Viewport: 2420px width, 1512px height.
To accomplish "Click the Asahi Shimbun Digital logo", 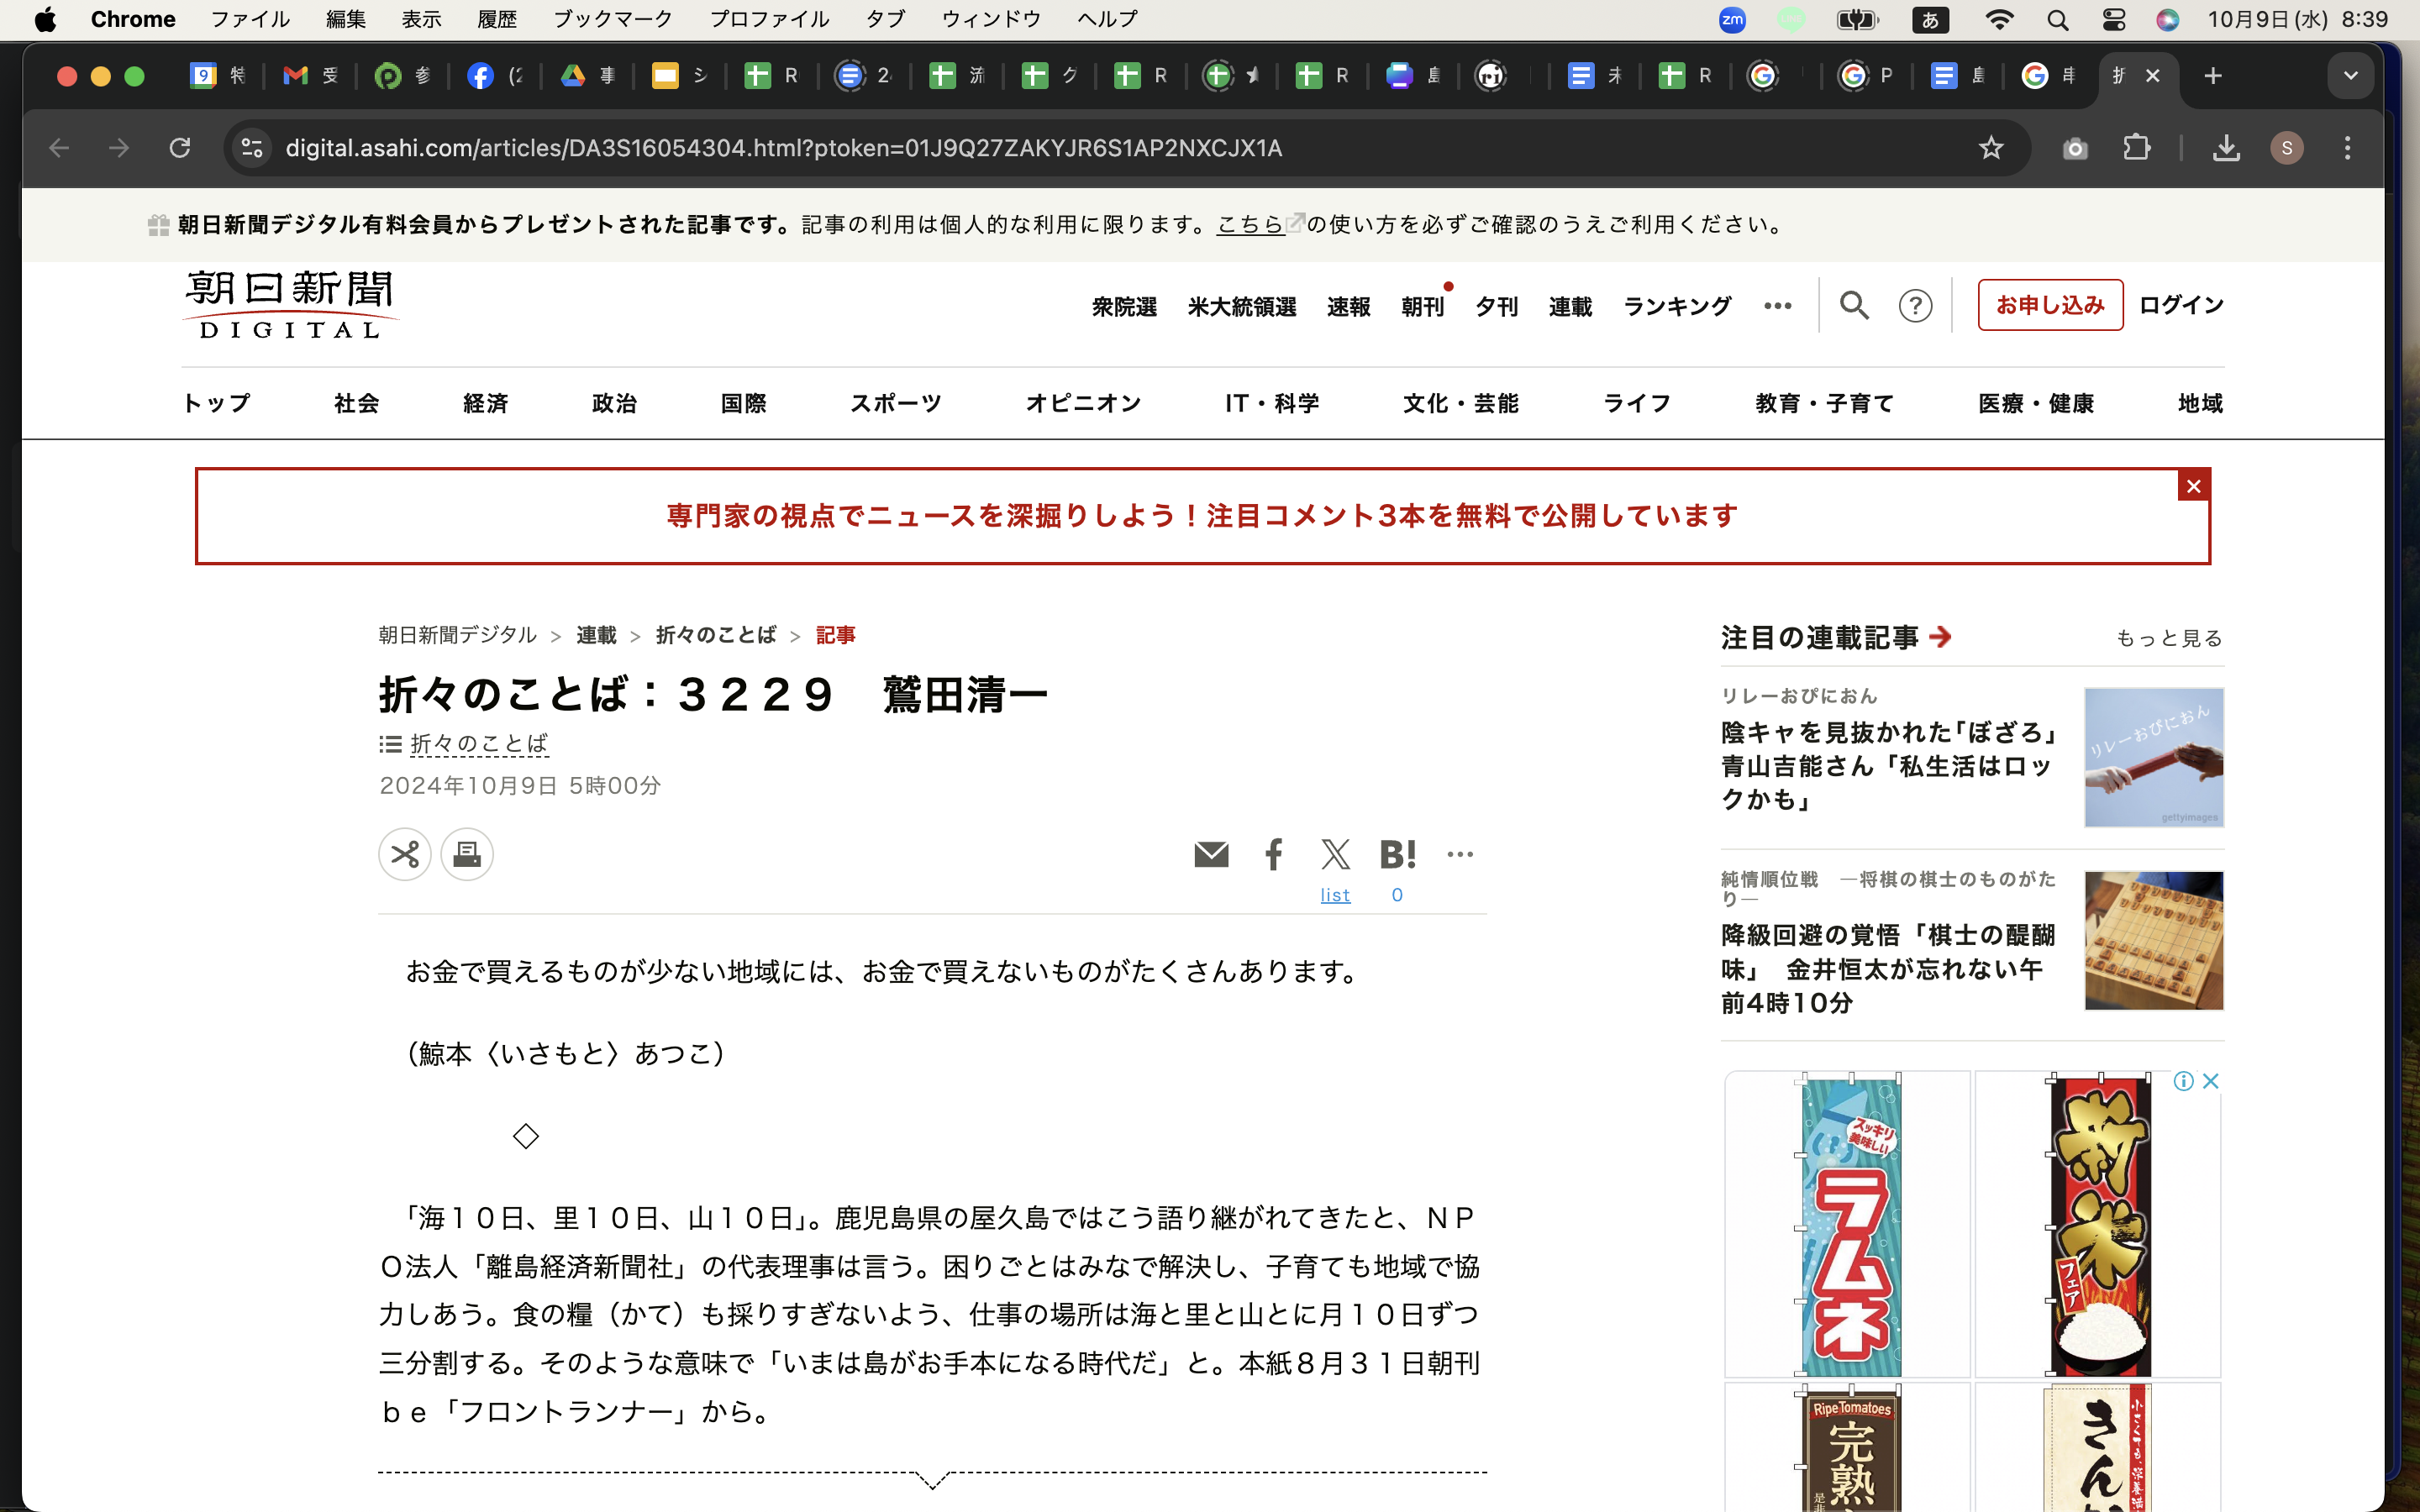I will [290, 304].
